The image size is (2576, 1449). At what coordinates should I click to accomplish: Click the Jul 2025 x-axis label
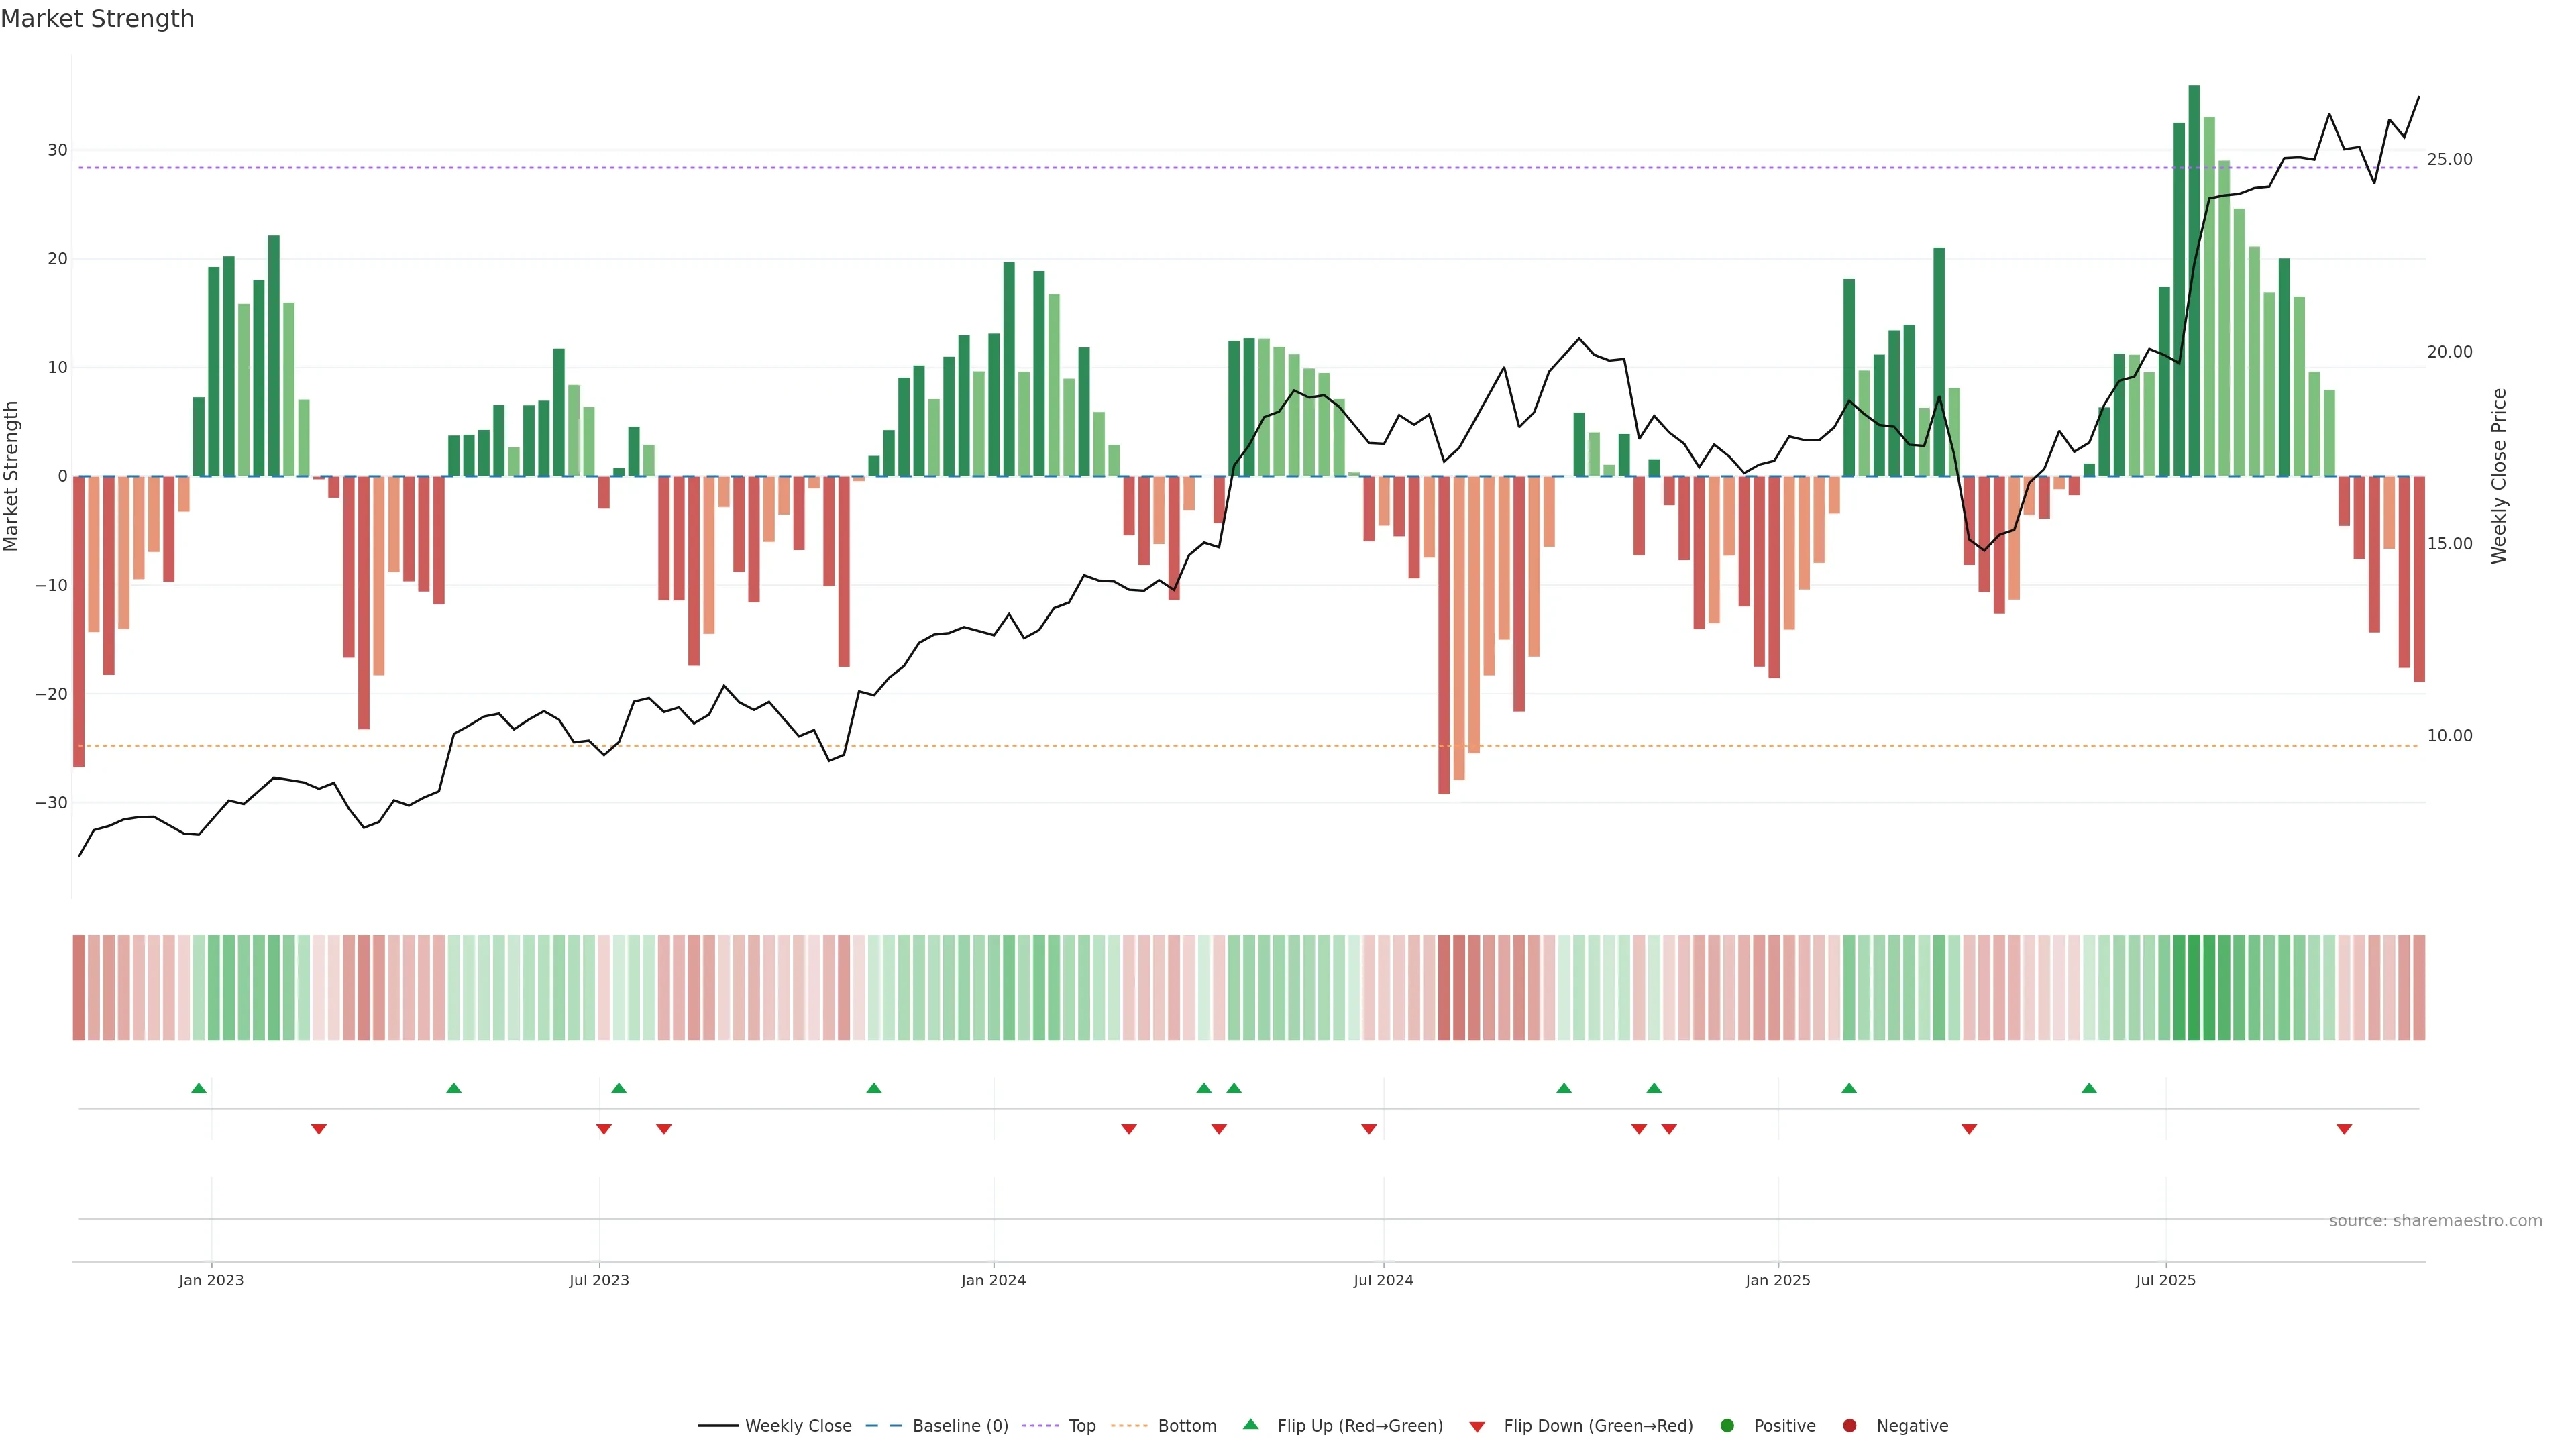pyautogui.click(x=2165, y=1280)
